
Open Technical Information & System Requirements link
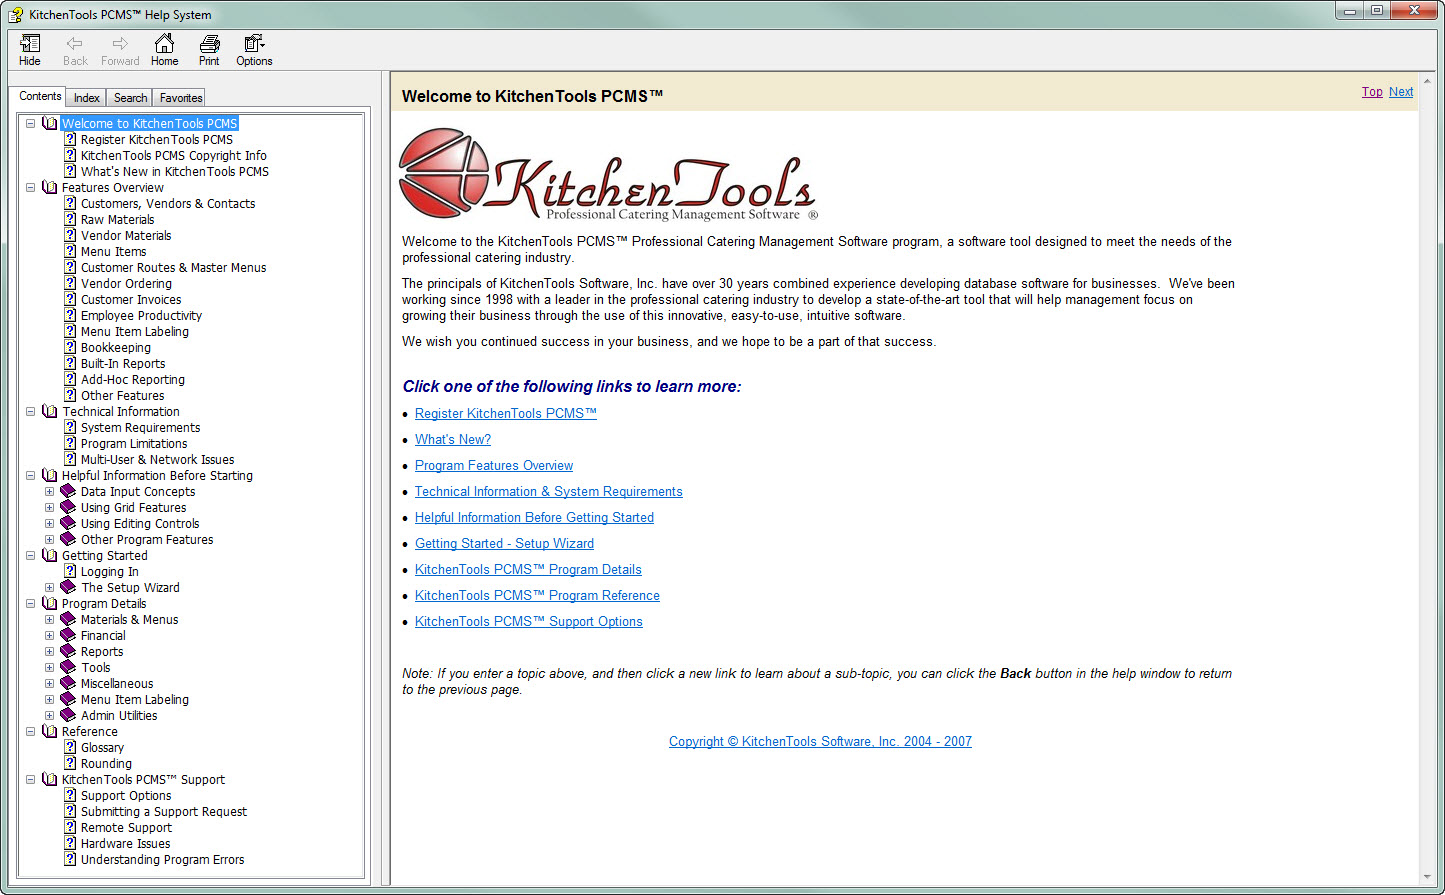tap(549, 491)
